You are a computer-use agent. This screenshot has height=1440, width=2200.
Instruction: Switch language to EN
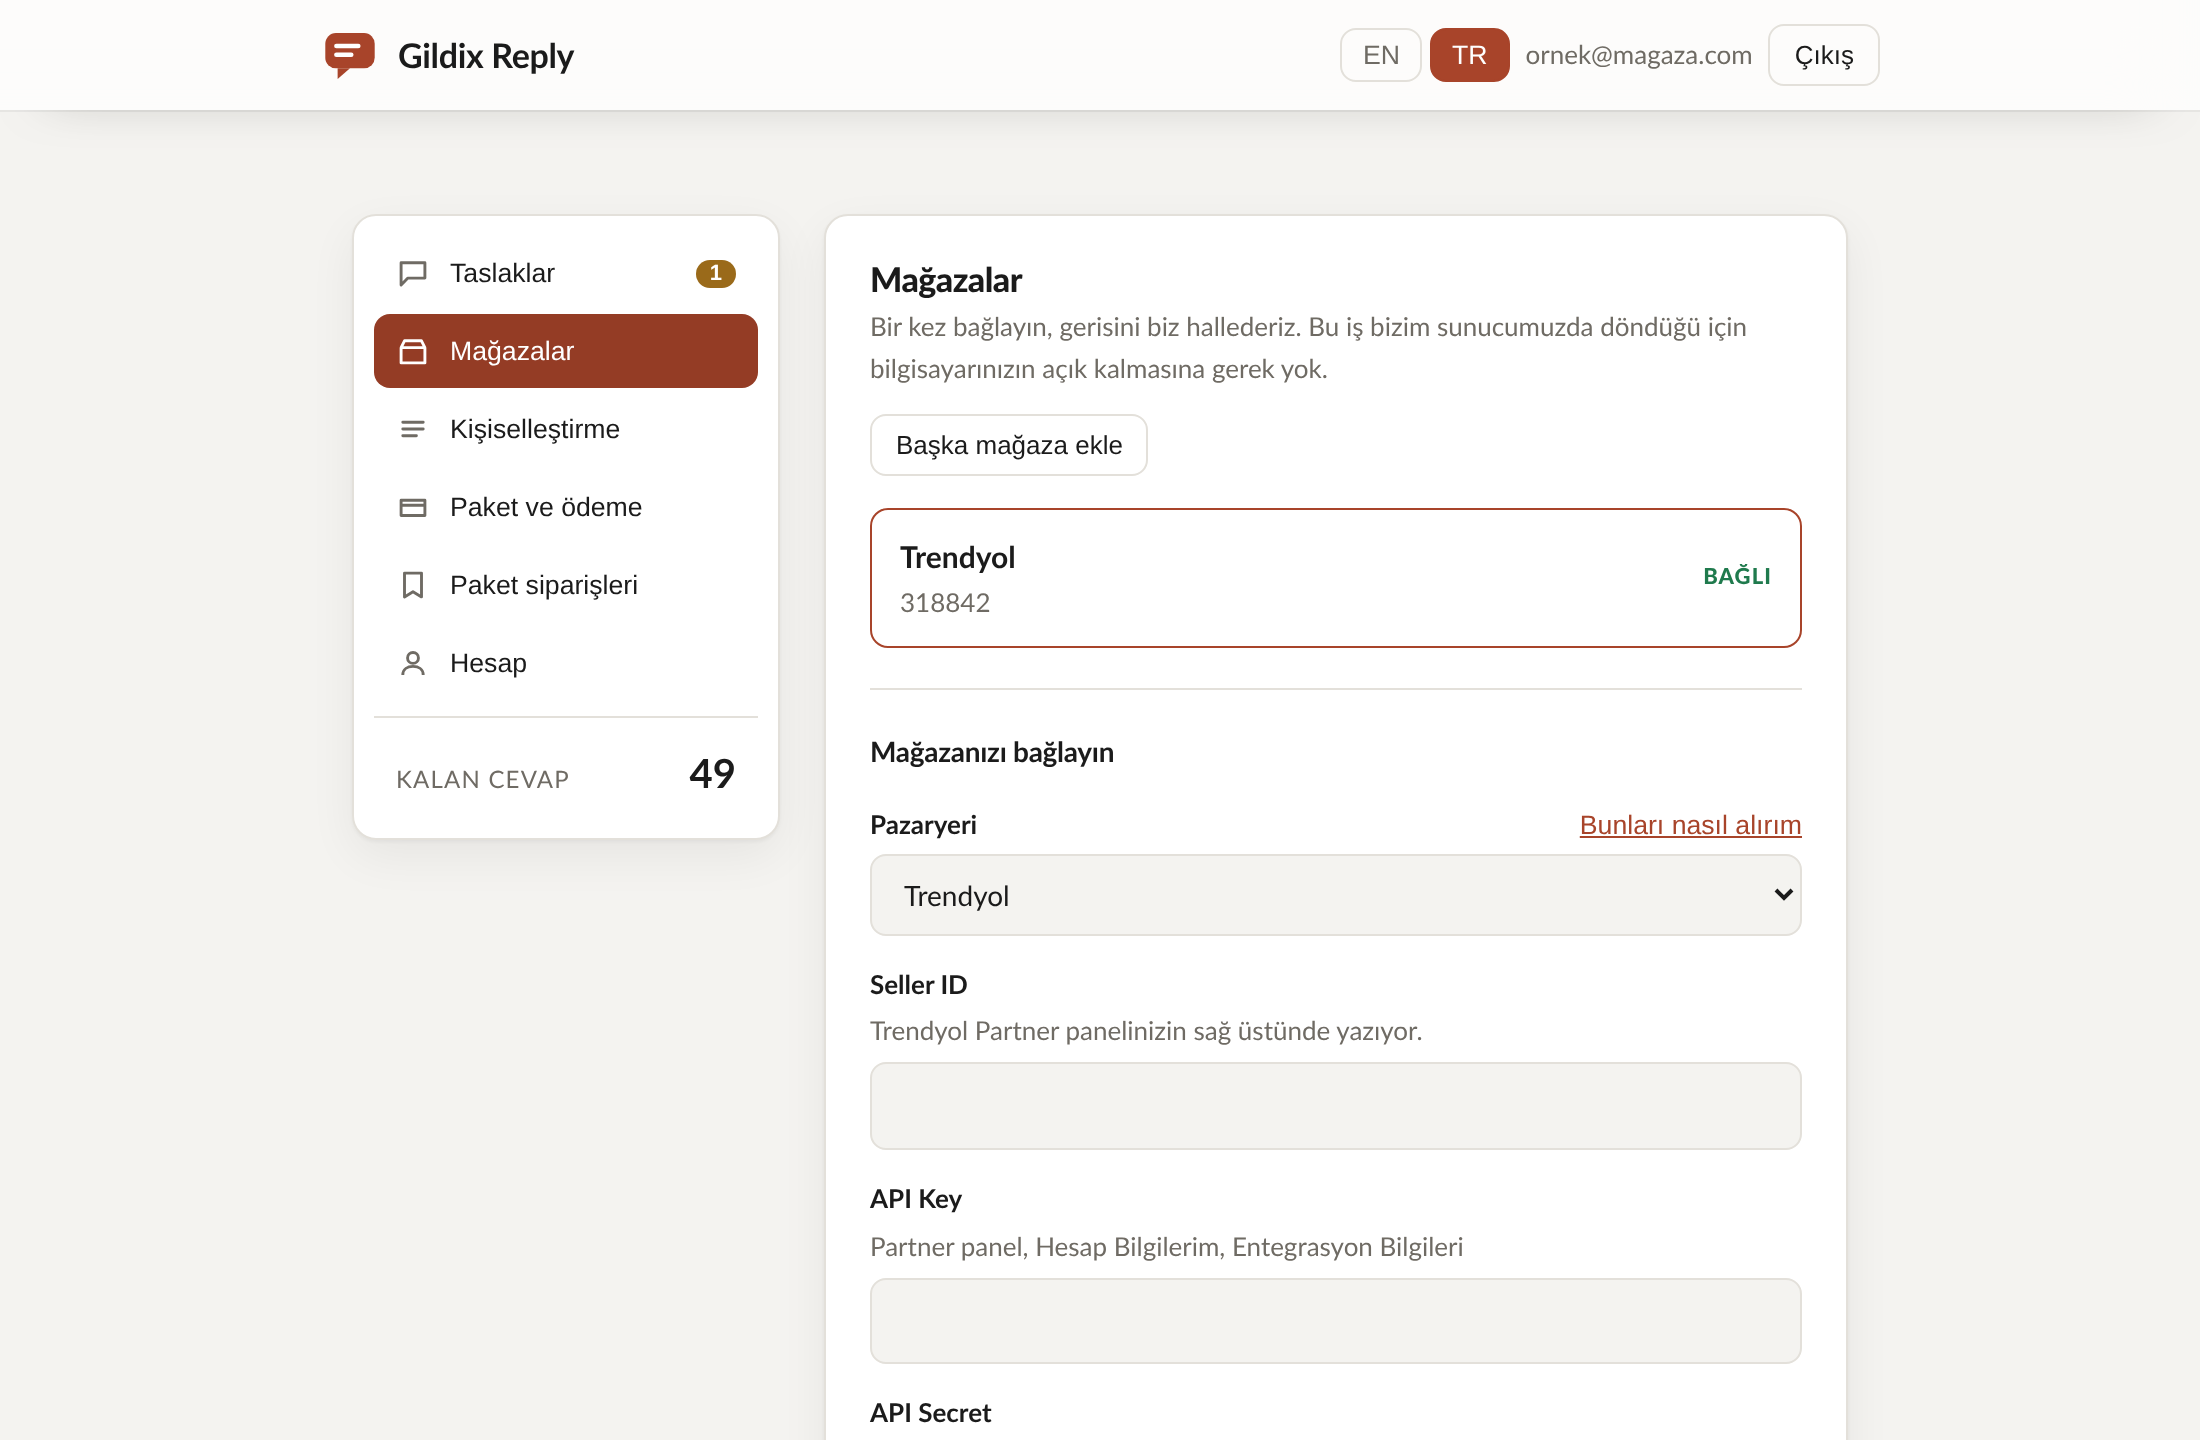coord(1381,55)
